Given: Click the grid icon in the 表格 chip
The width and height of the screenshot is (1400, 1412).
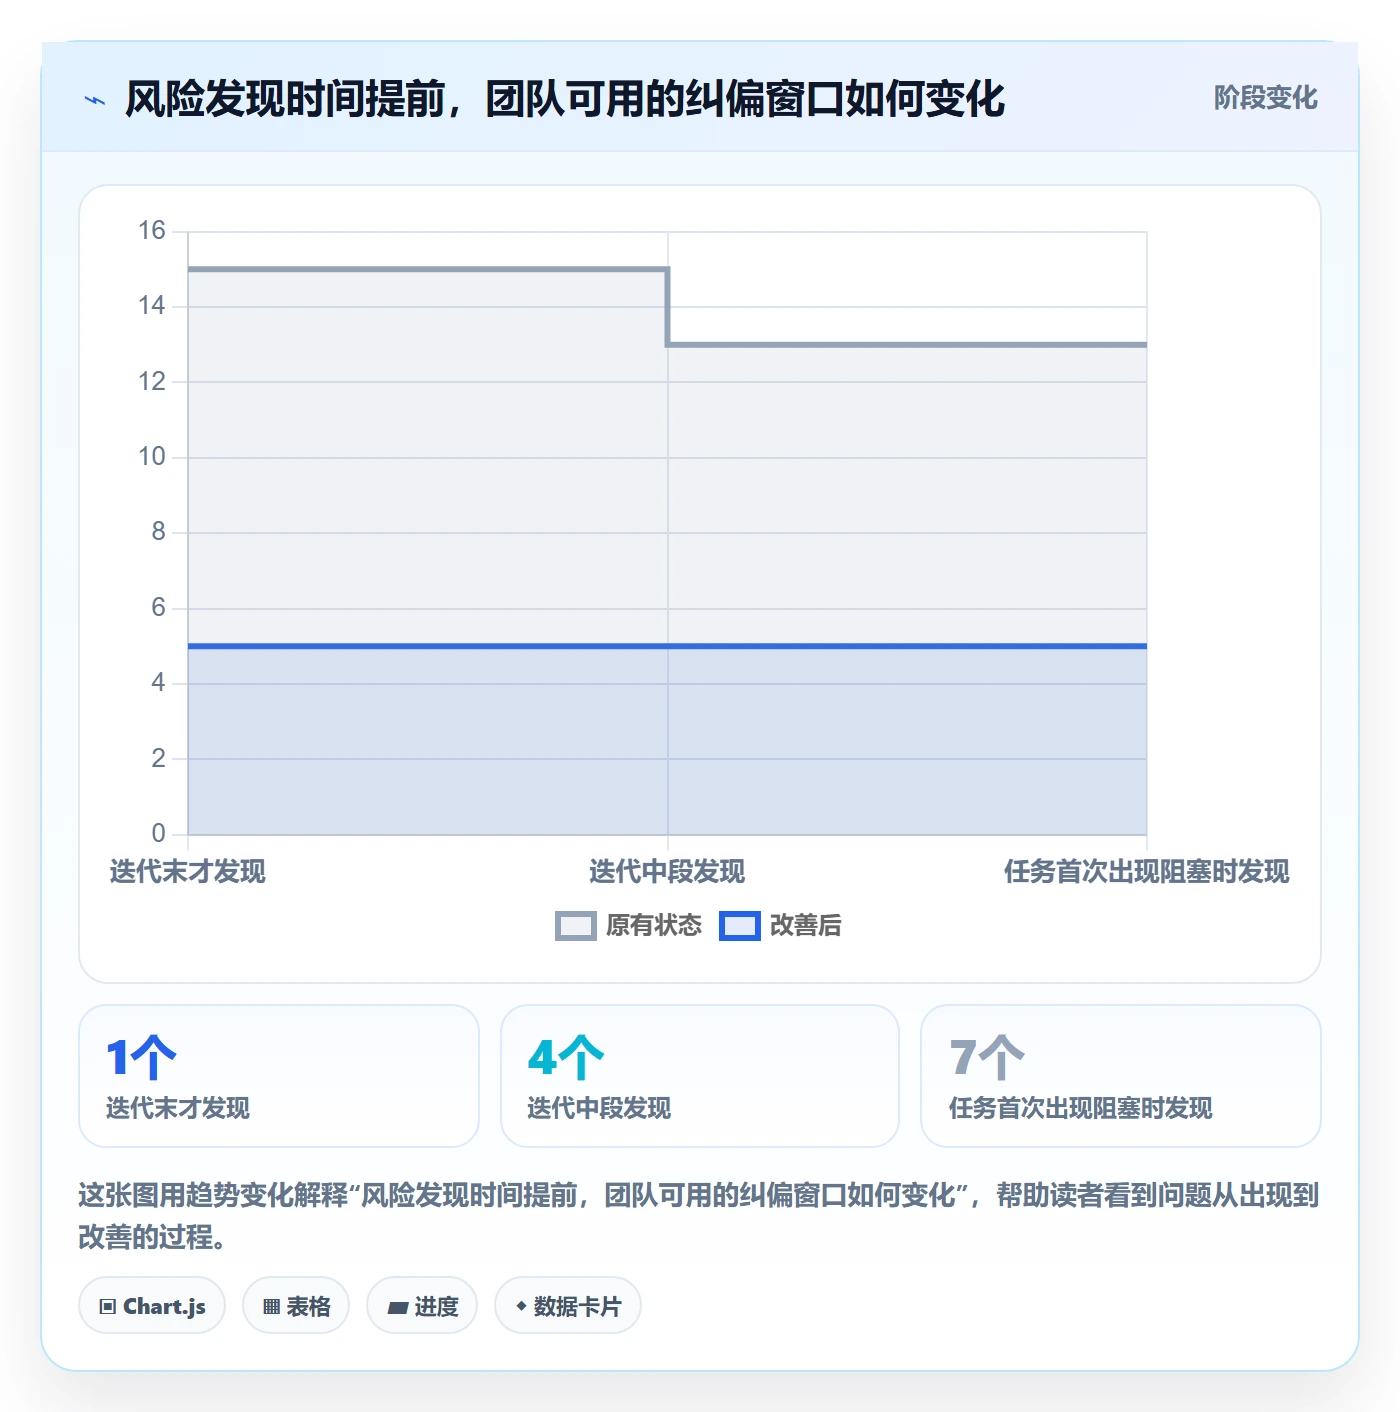Looking at the screenshot, I should [271, 1307].
